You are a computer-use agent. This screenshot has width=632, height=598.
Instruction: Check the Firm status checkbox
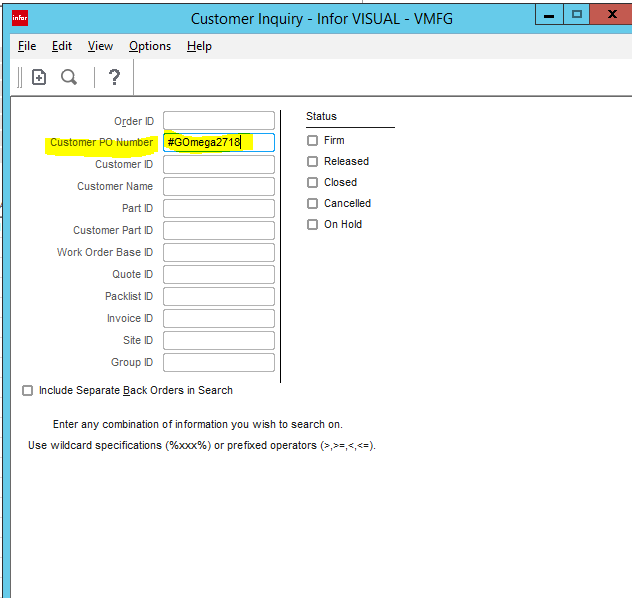pos(312,141)
